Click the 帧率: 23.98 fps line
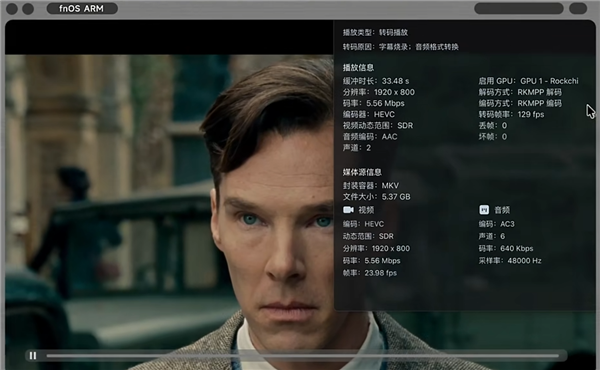Screen dimensions: 600x370 pyautogui.click(x=370, y=273)
